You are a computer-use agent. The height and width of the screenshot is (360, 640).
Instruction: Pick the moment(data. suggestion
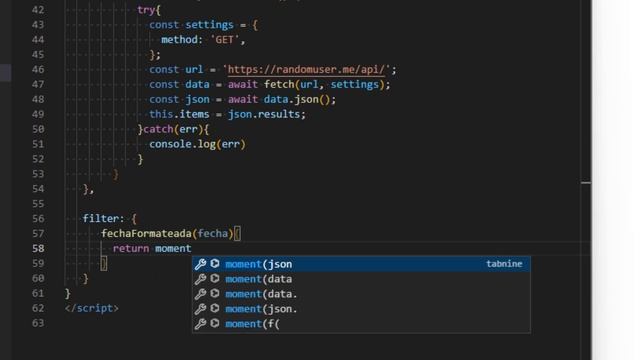coord(361,294)
